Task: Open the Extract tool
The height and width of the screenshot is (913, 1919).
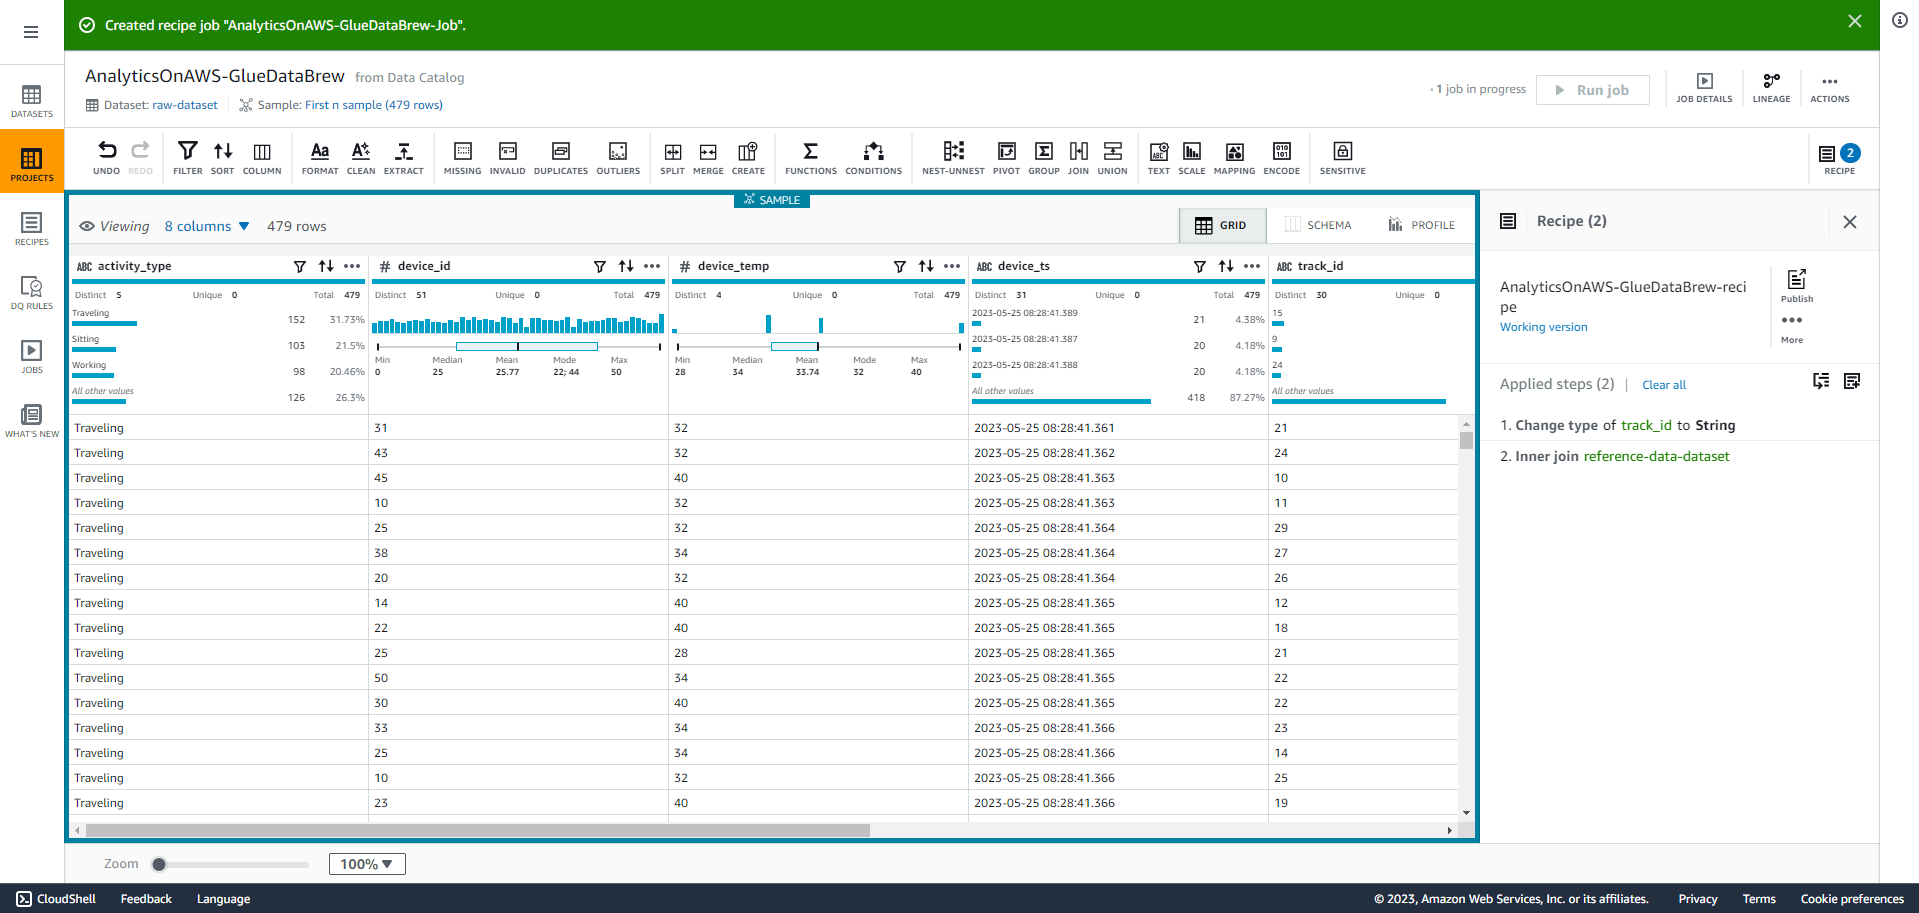Action: [404, 158]
